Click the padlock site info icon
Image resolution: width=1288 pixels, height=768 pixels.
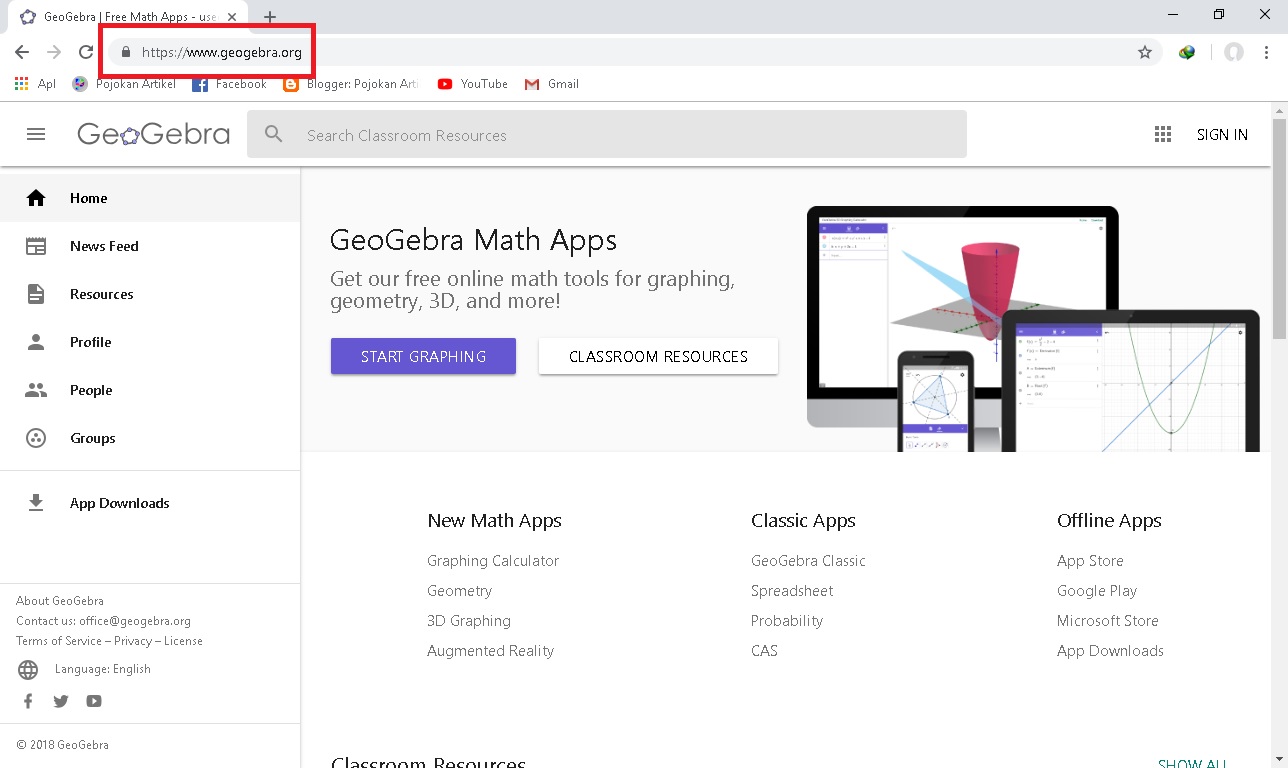click(125, 52)
